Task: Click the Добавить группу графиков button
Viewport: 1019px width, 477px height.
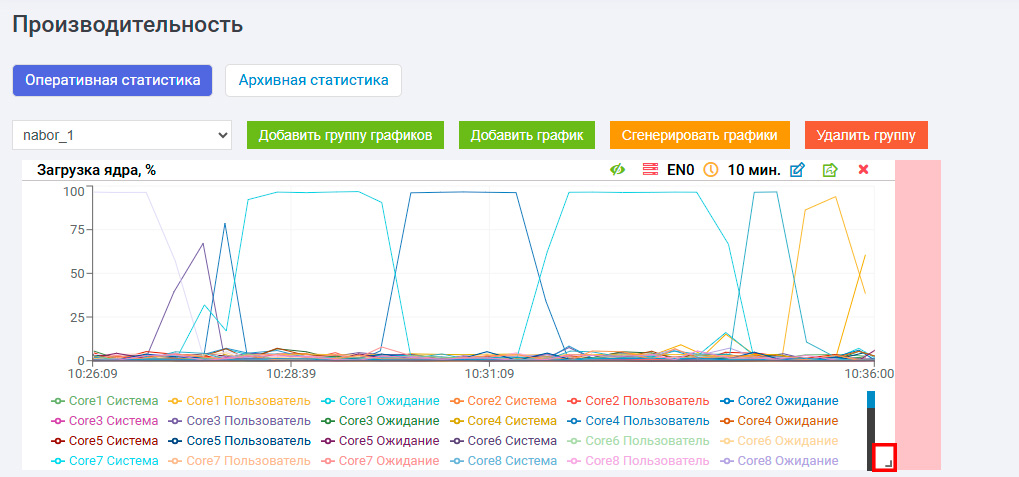Action: [345, 135]
